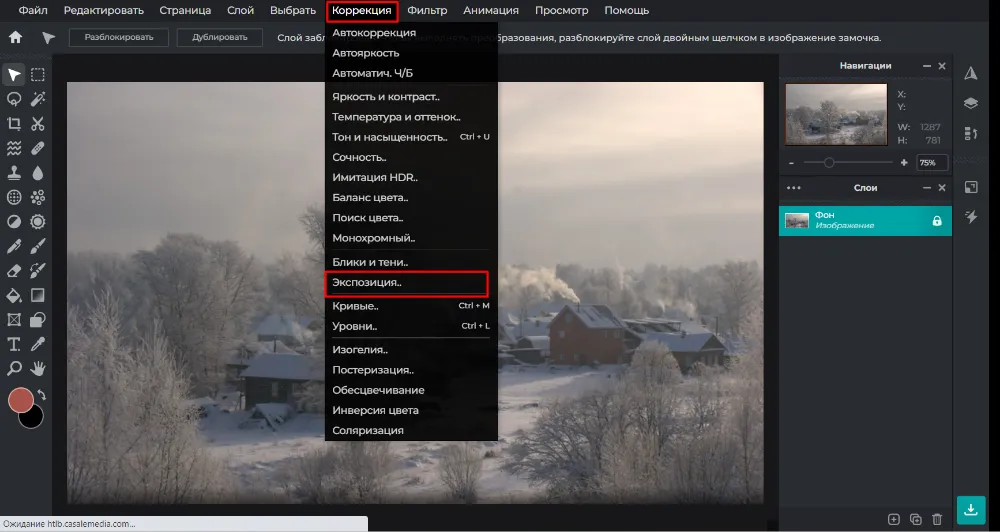This screenshot has height=532, width=1000.
Task: Swap foreground and background colors
Action: pos(41,394)
